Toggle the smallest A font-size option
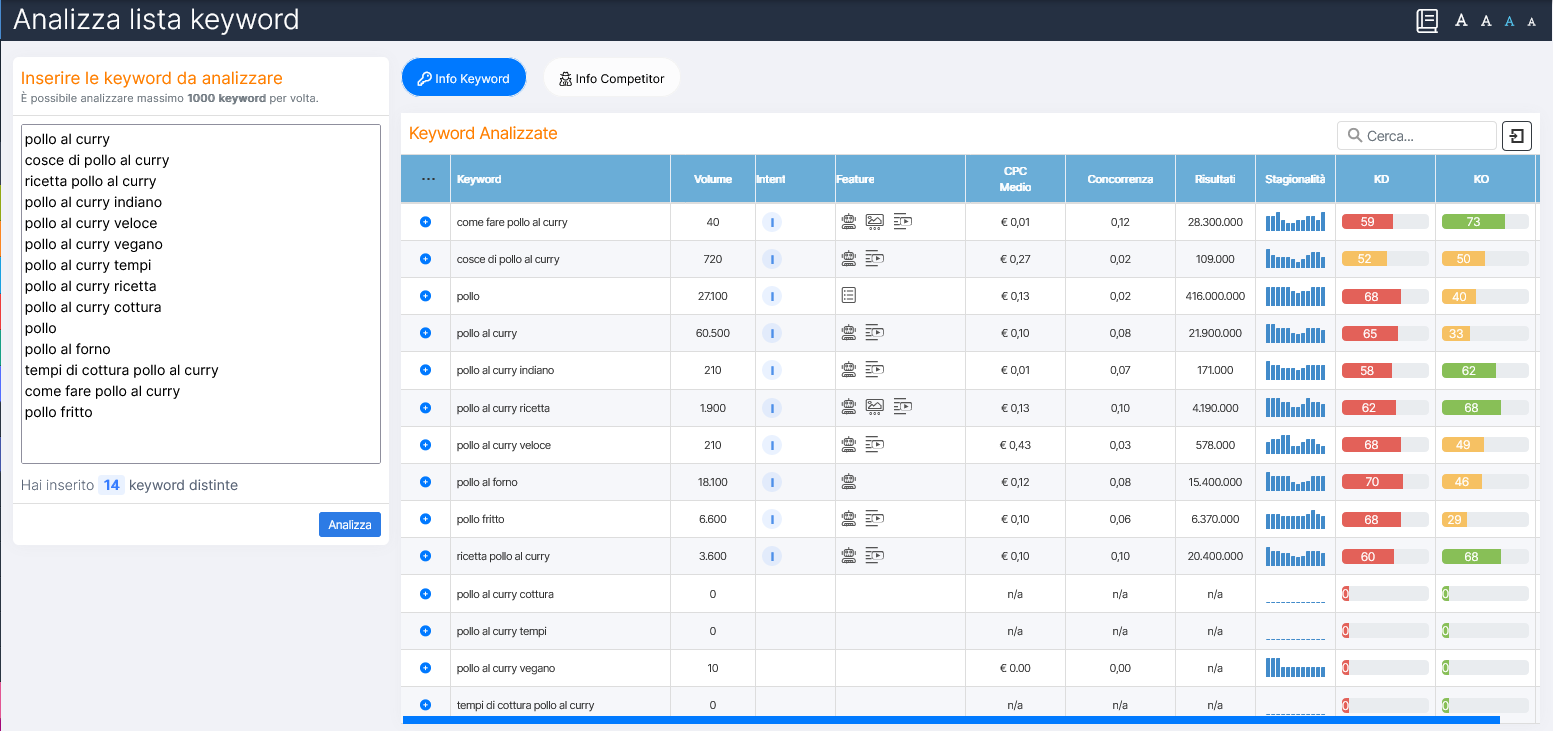The width and height of the screenshot is (1553, 731). (x=1531, y=19)
